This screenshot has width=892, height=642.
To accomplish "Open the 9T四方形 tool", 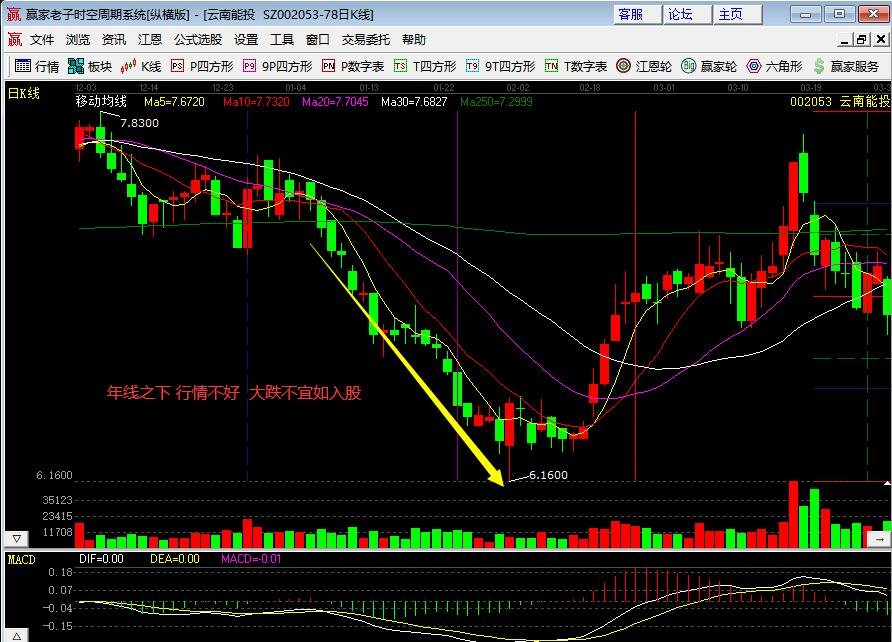I will 501,67.
